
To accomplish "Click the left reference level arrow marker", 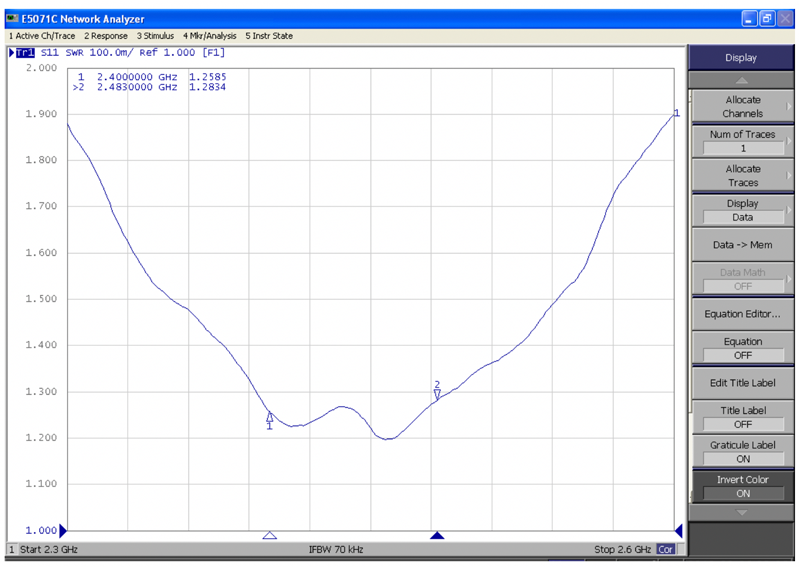I will click(x=64, y=530).
